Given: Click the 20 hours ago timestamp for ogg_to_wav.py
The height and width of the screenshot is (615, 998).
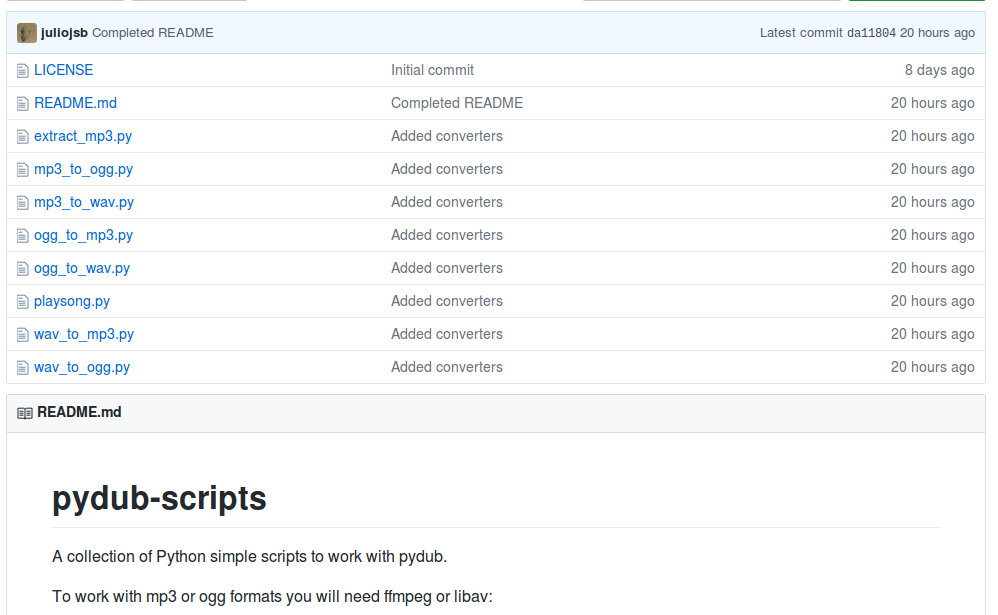Looking at the screenshot, I should click(932, 269).
